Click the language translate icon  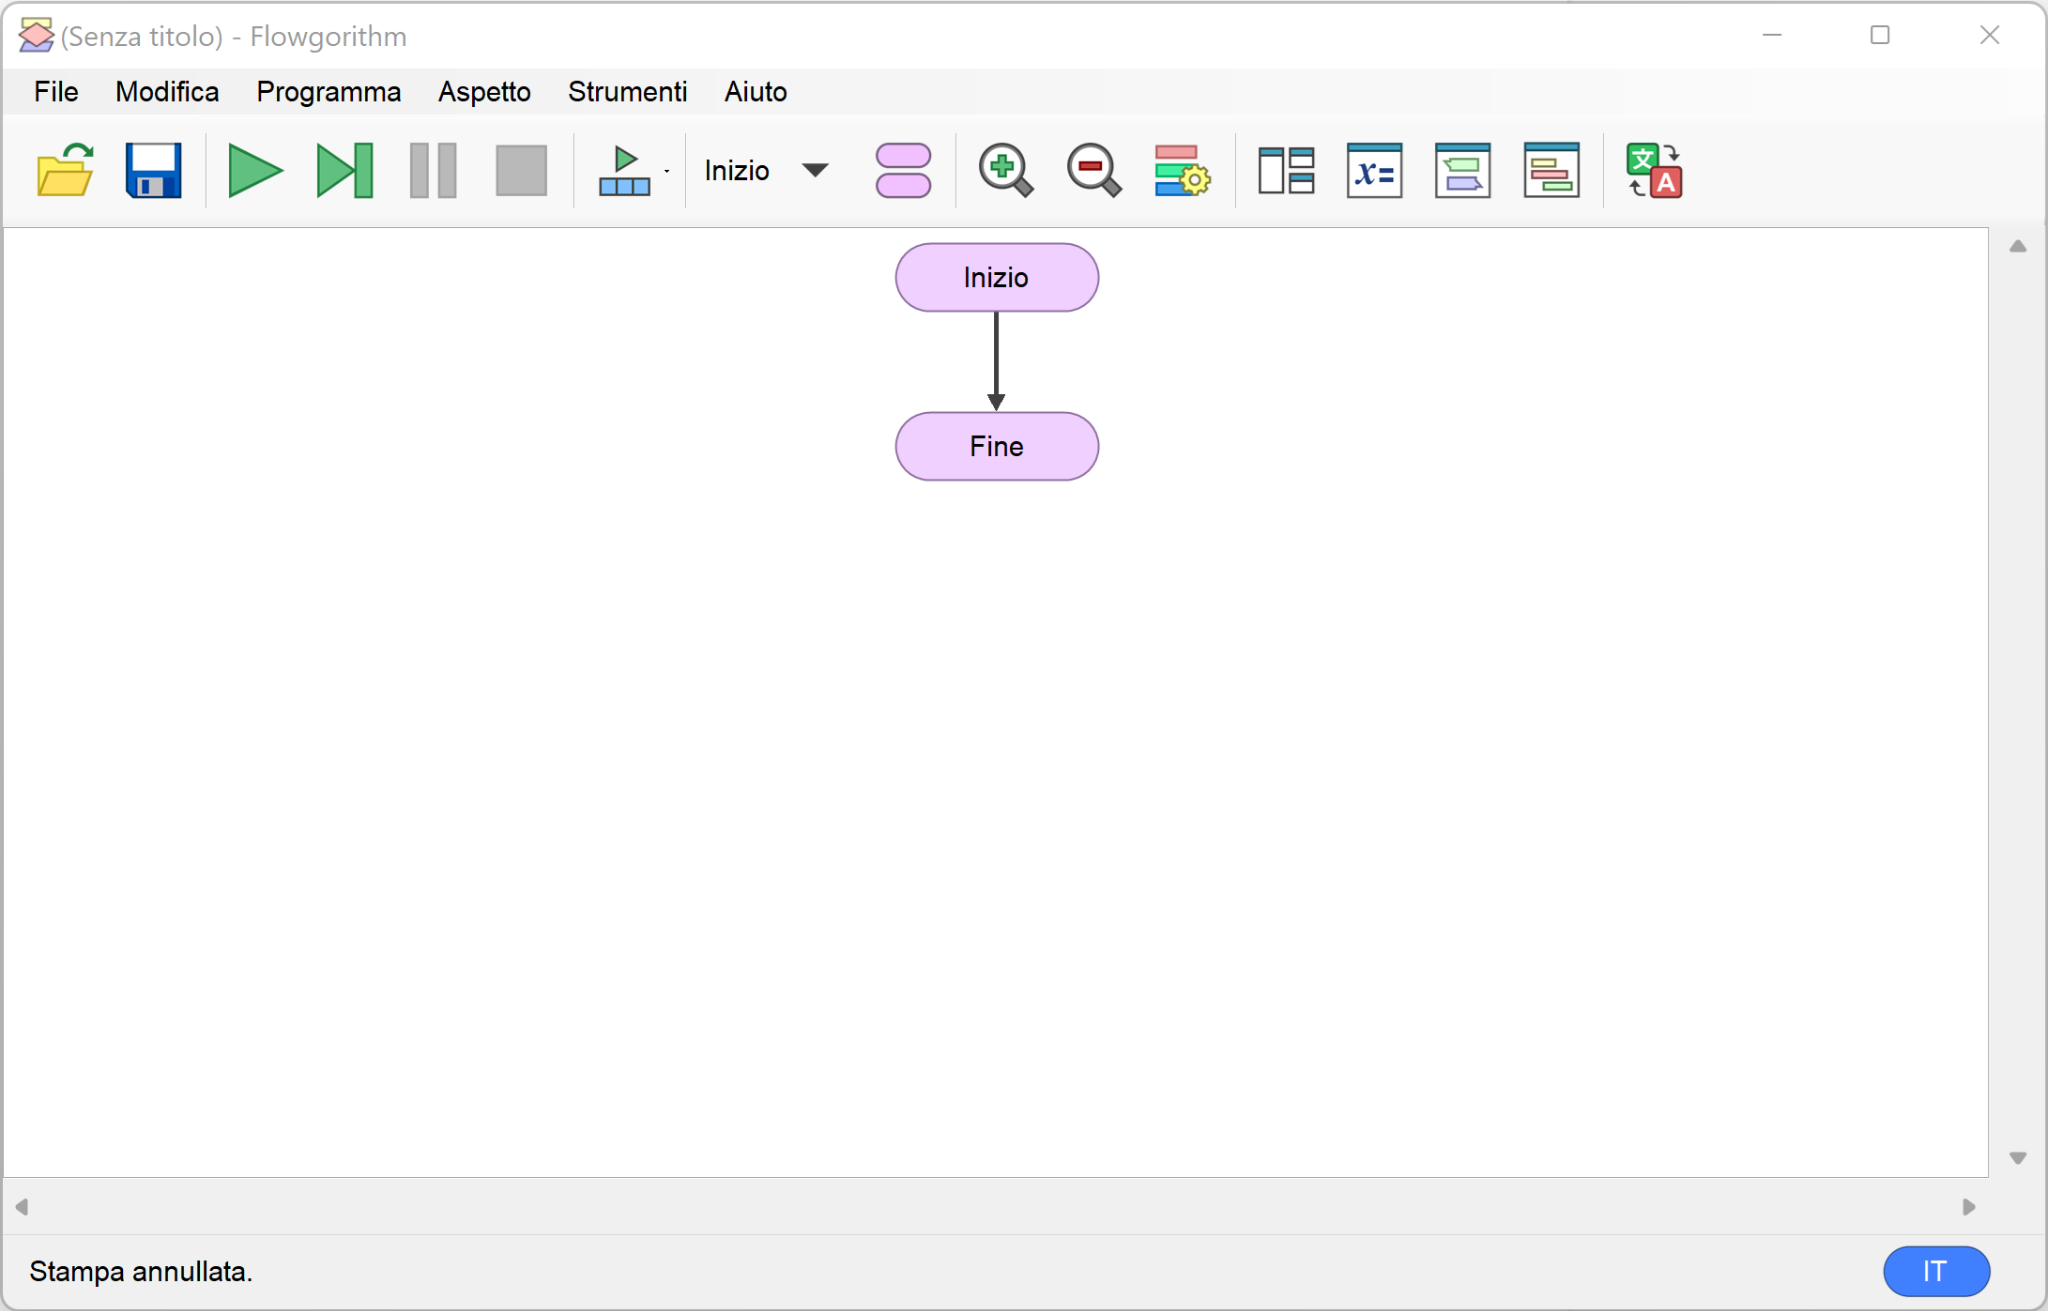(1654, 170)
